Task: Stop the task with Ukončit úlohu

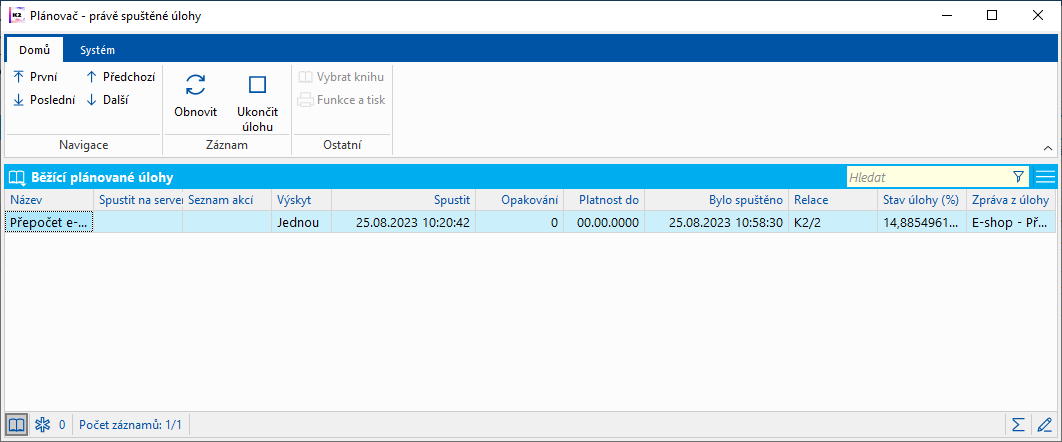Action: (x=257, y=102)
